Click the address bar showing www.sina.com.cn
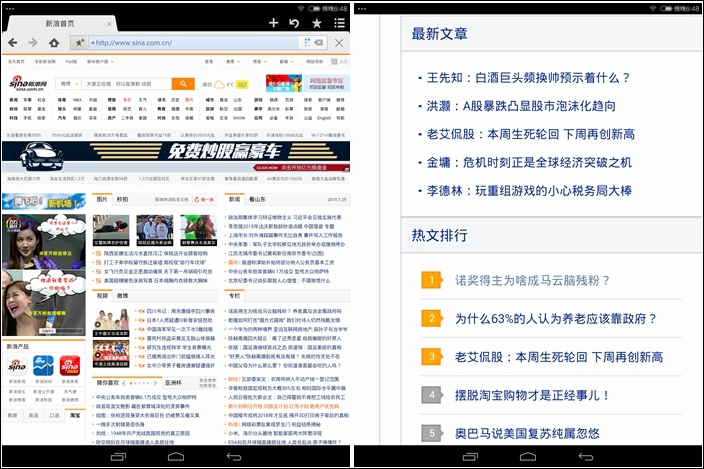 pos(193,43)
